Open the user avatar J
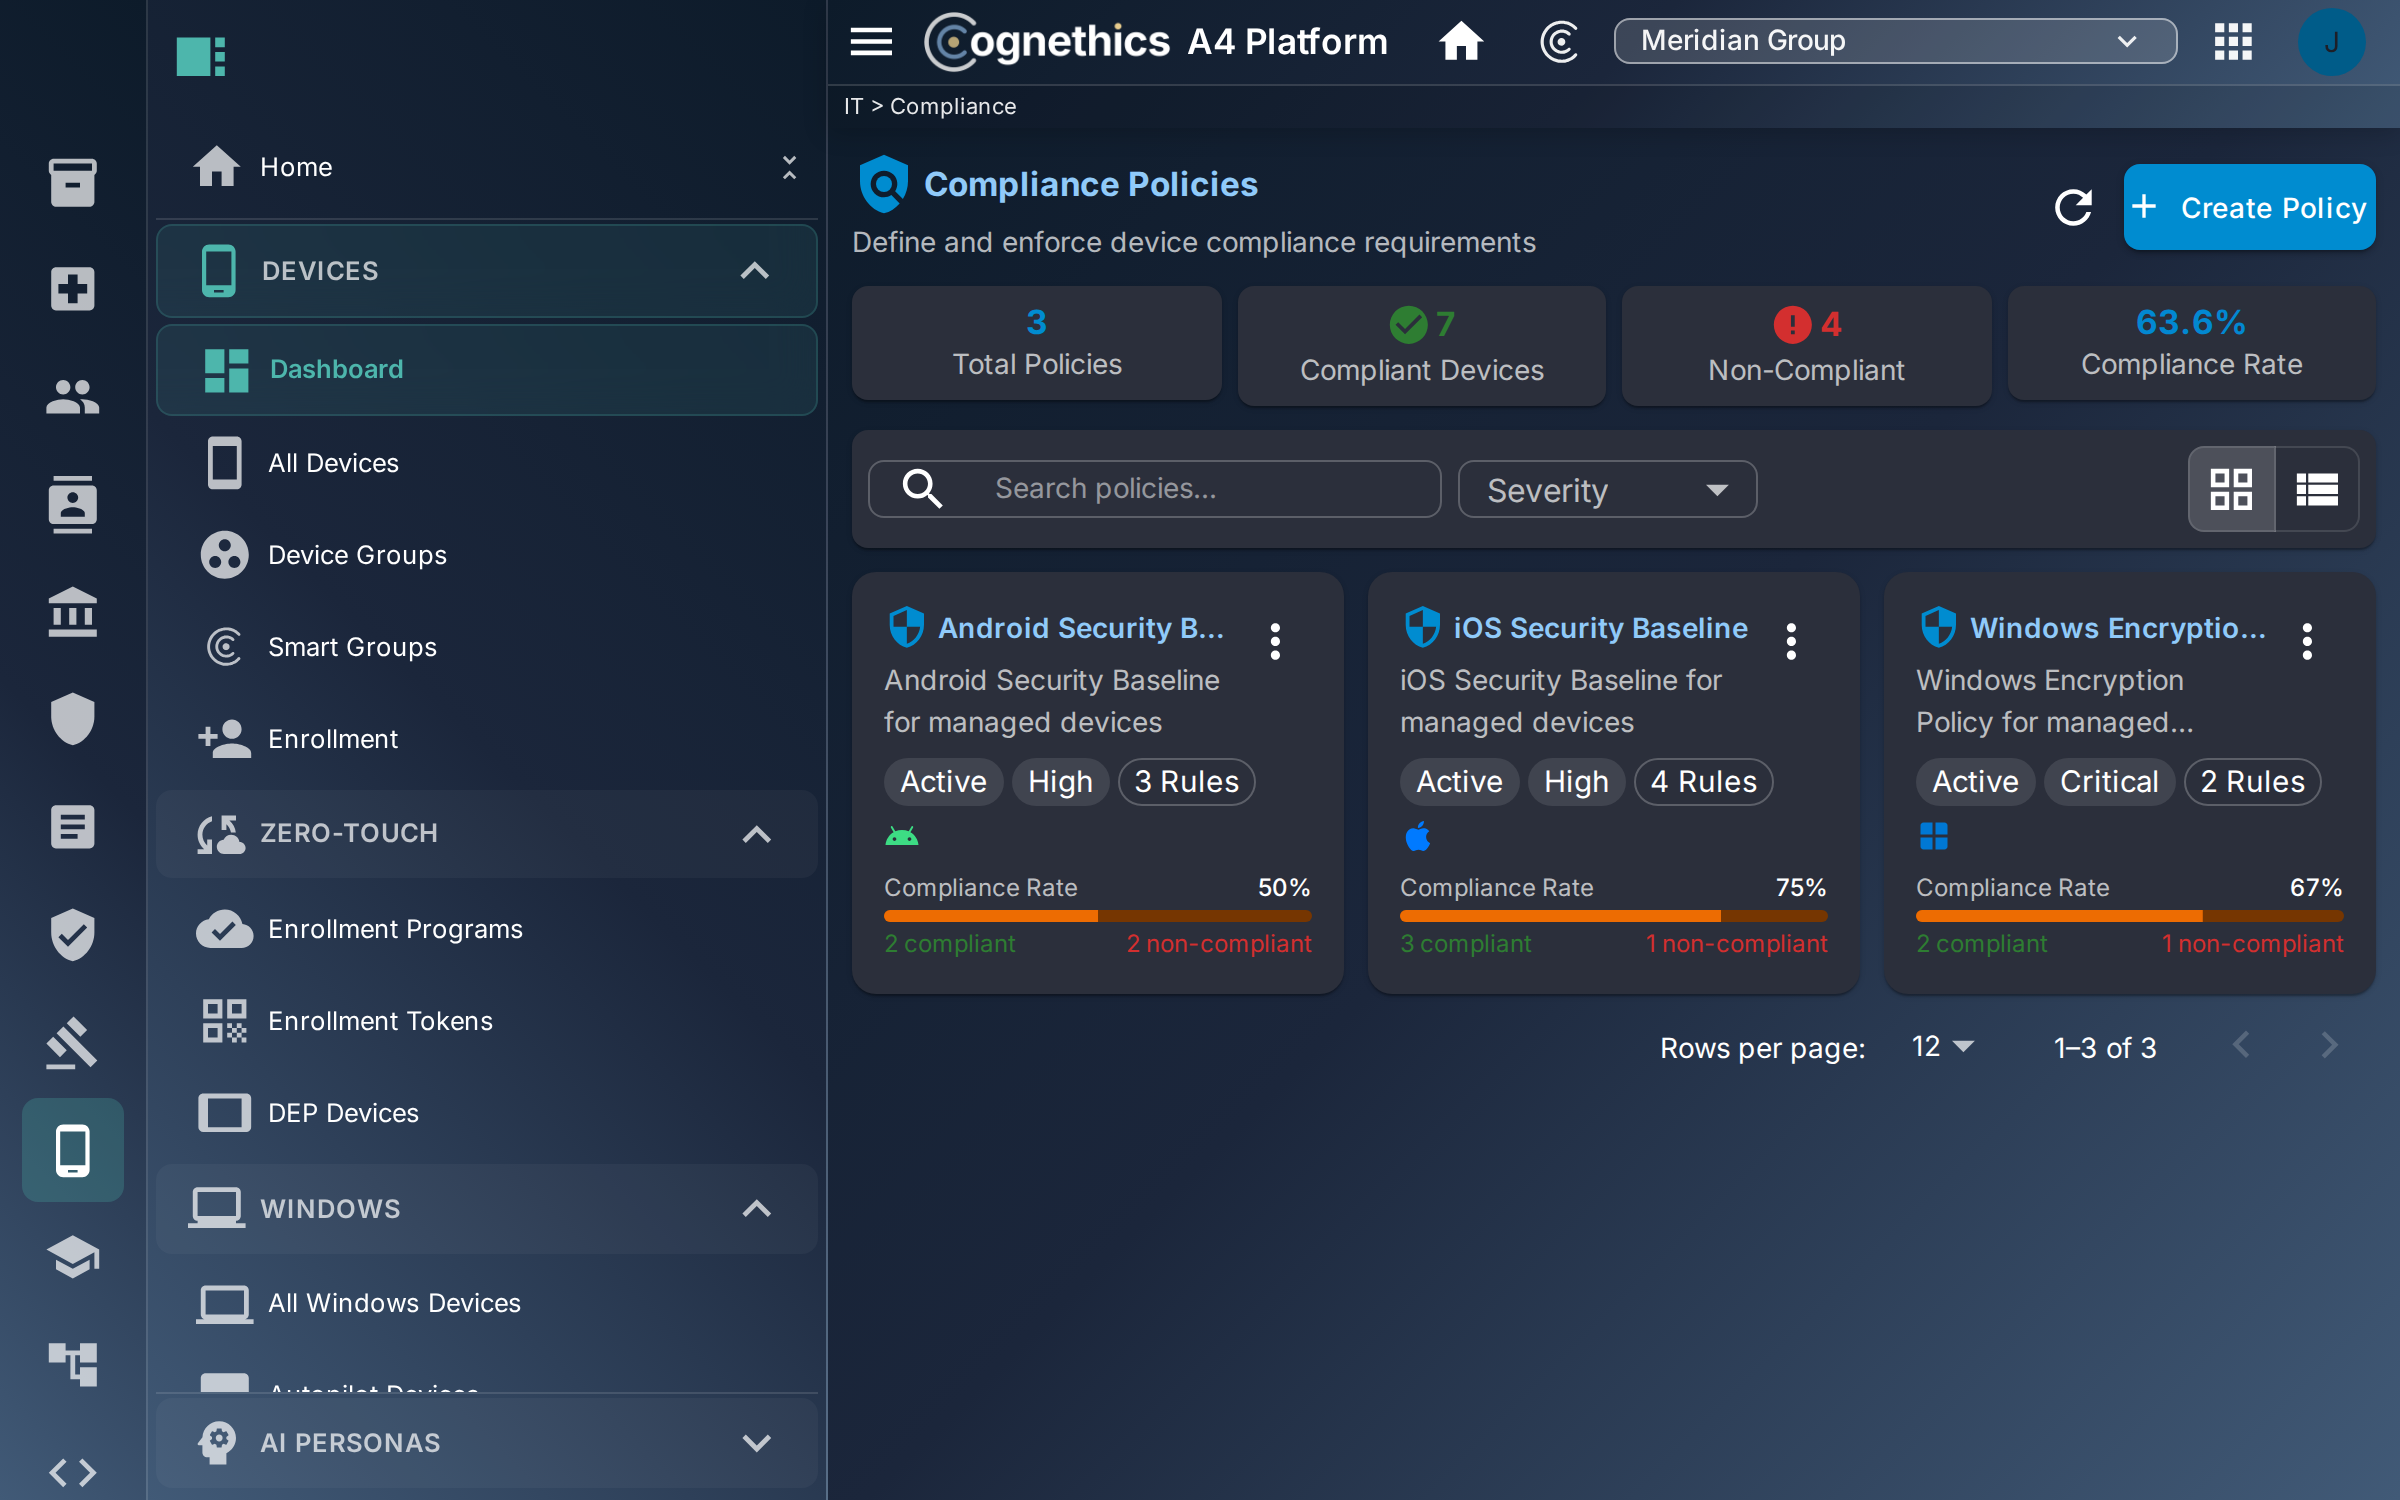The image size is (2400, 1500). [x=2331, y=42]
